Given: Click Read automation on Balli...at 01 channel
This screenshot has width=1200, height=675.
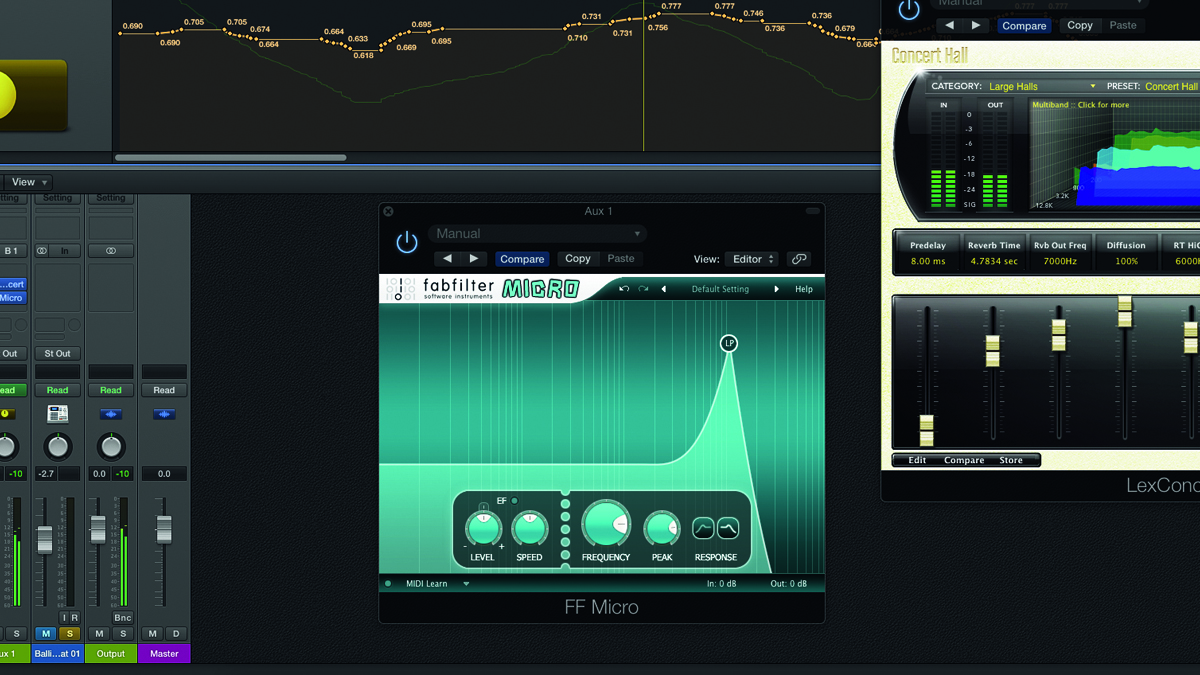Looking at the screenshot, I should coord(57,390).
